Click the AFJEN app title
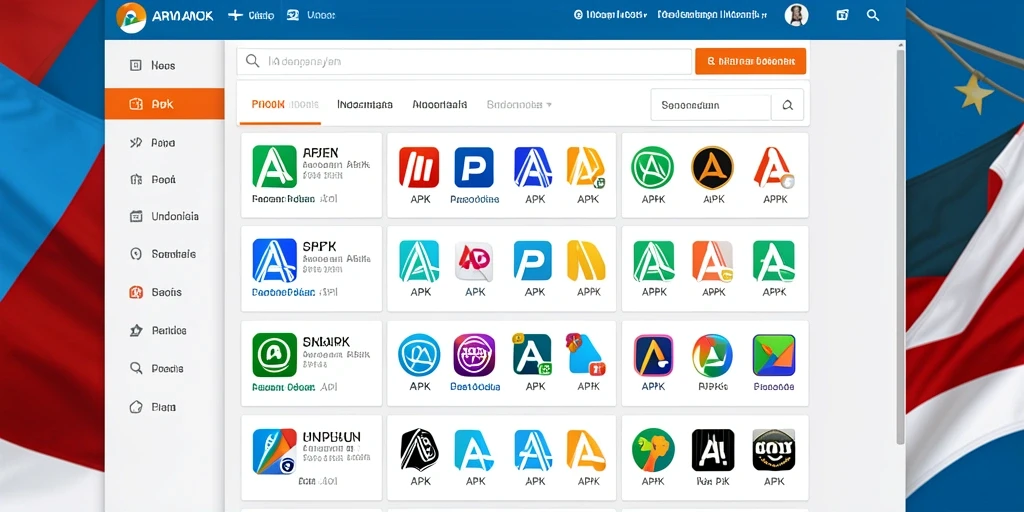1024x512 pixels. click(x=321, y=152)
